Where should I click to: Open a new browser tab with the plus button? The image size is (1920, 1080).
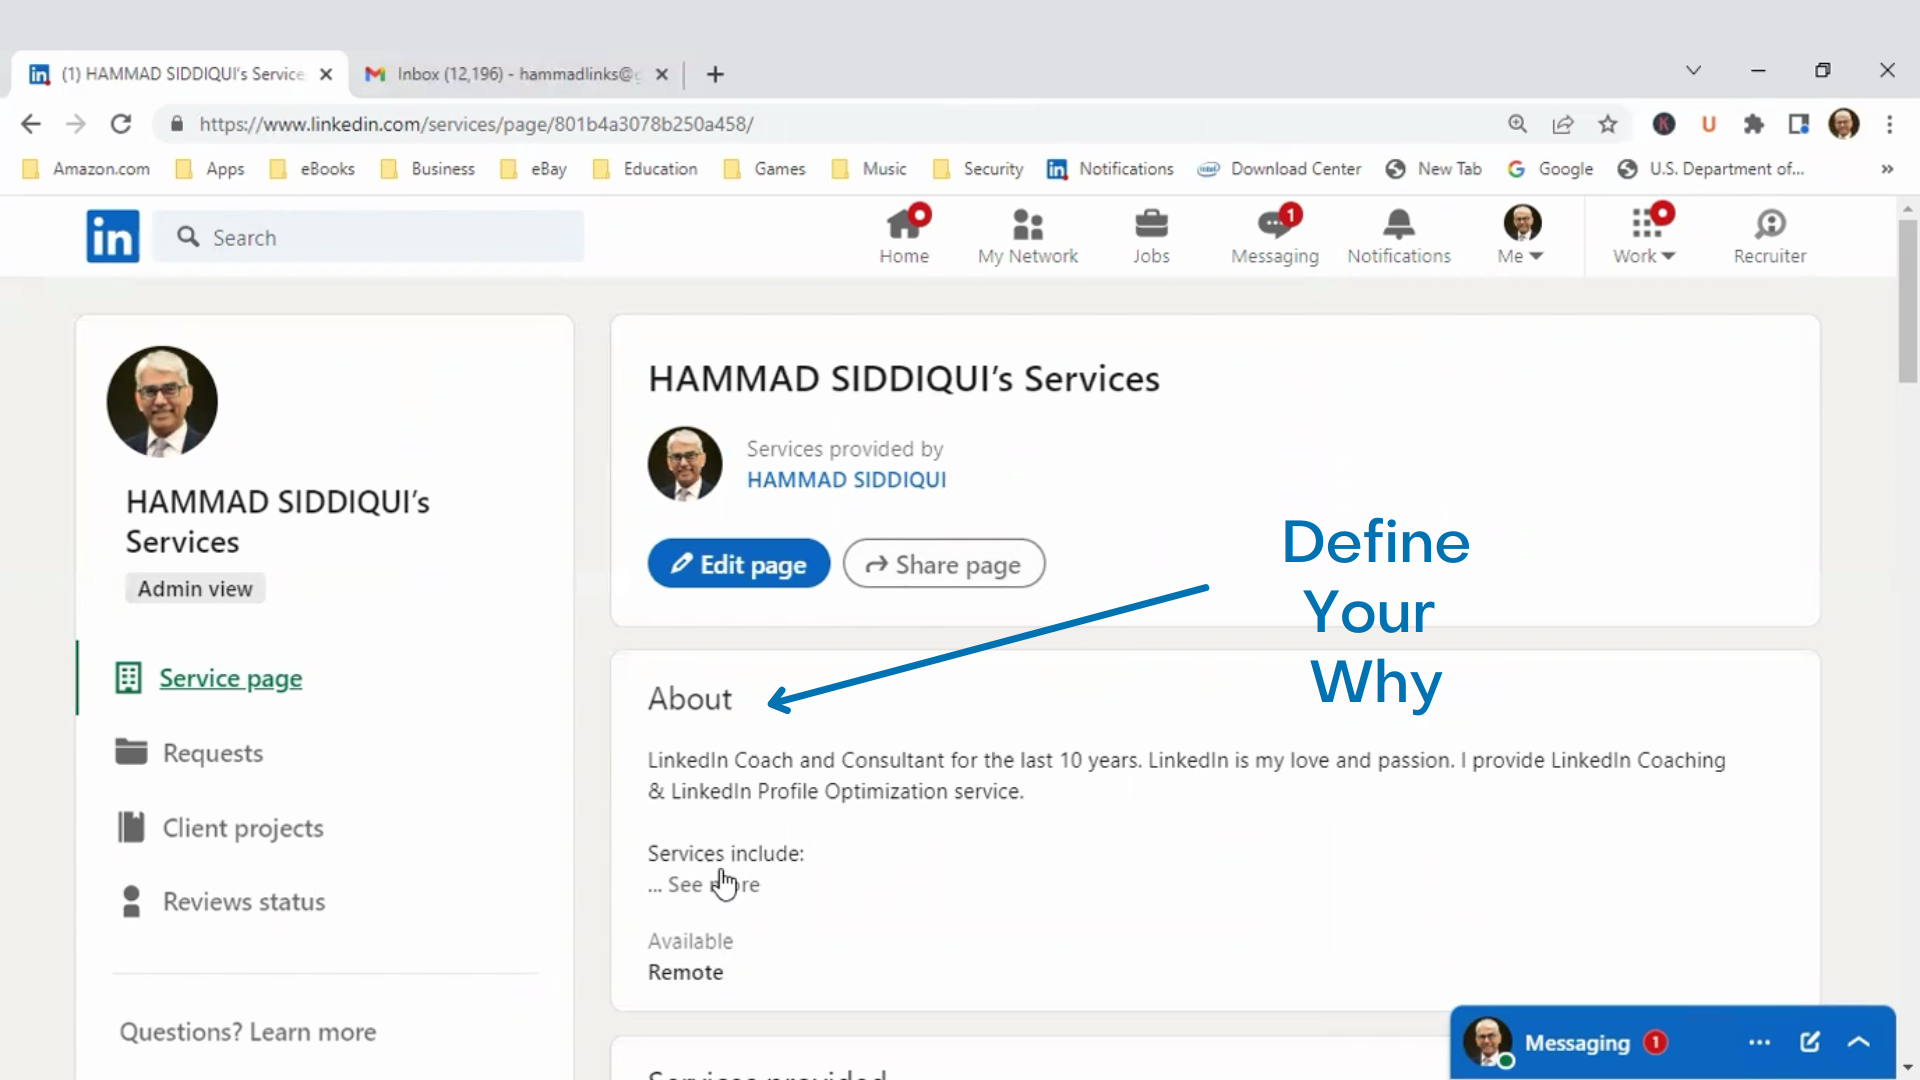(715, 74)
